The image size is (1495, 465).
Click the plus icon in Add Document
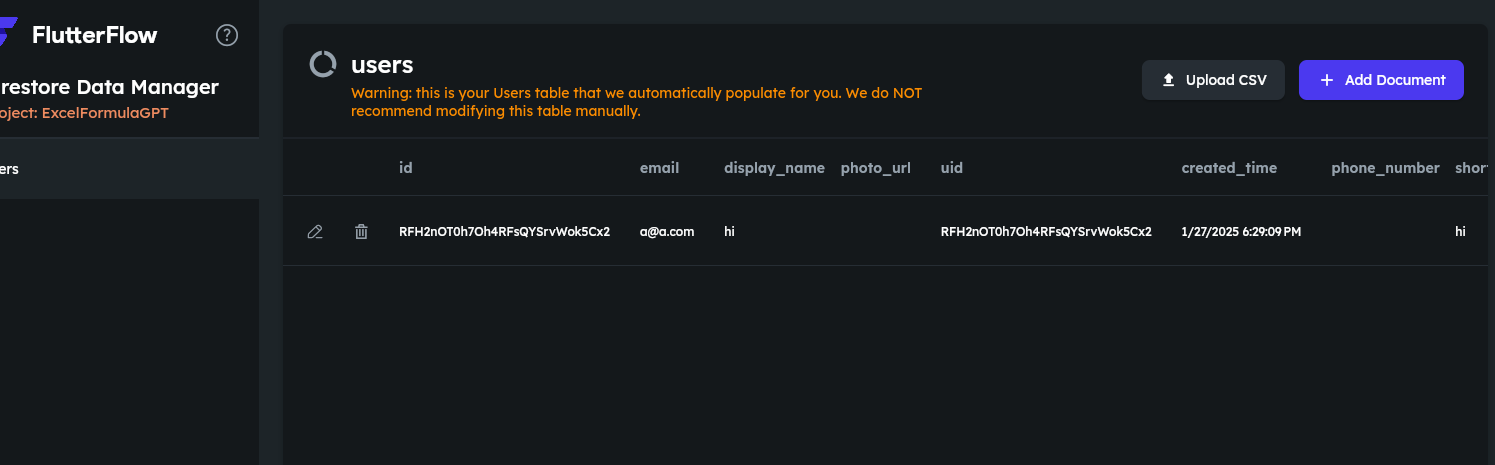[x=1327, y=80]
